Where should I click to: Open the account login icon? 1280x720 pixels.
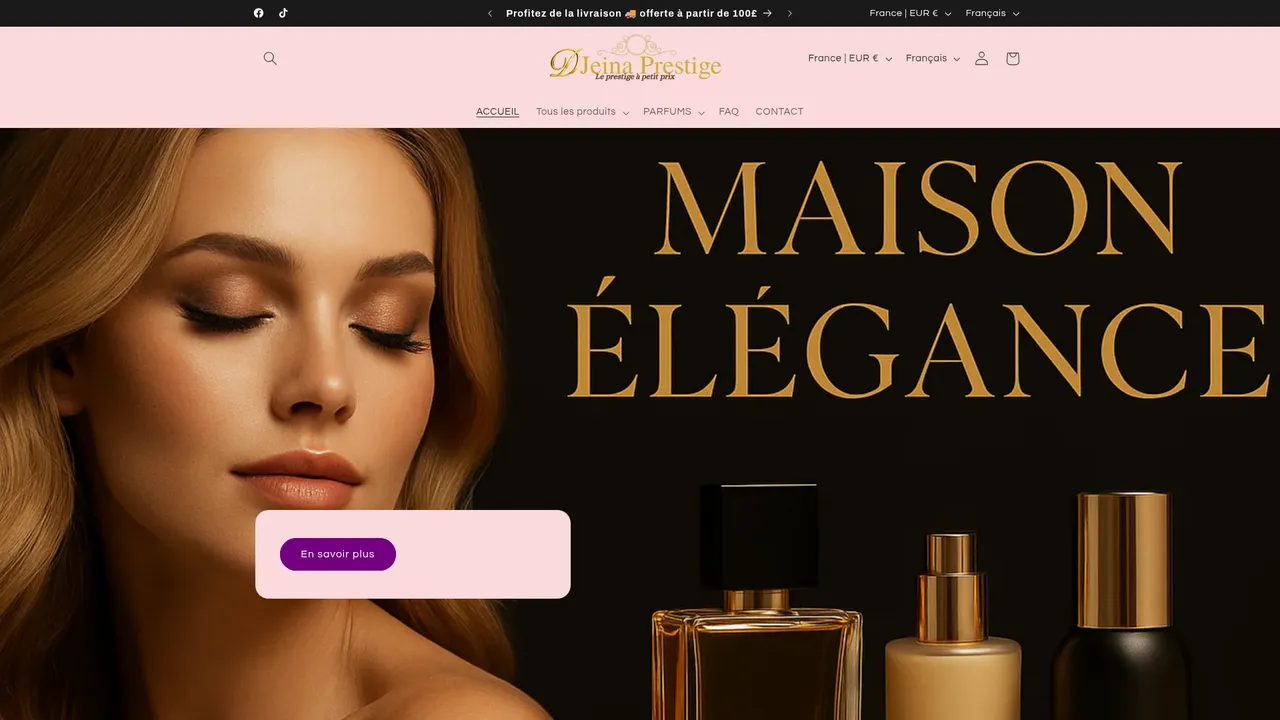[x=982, y=58]
